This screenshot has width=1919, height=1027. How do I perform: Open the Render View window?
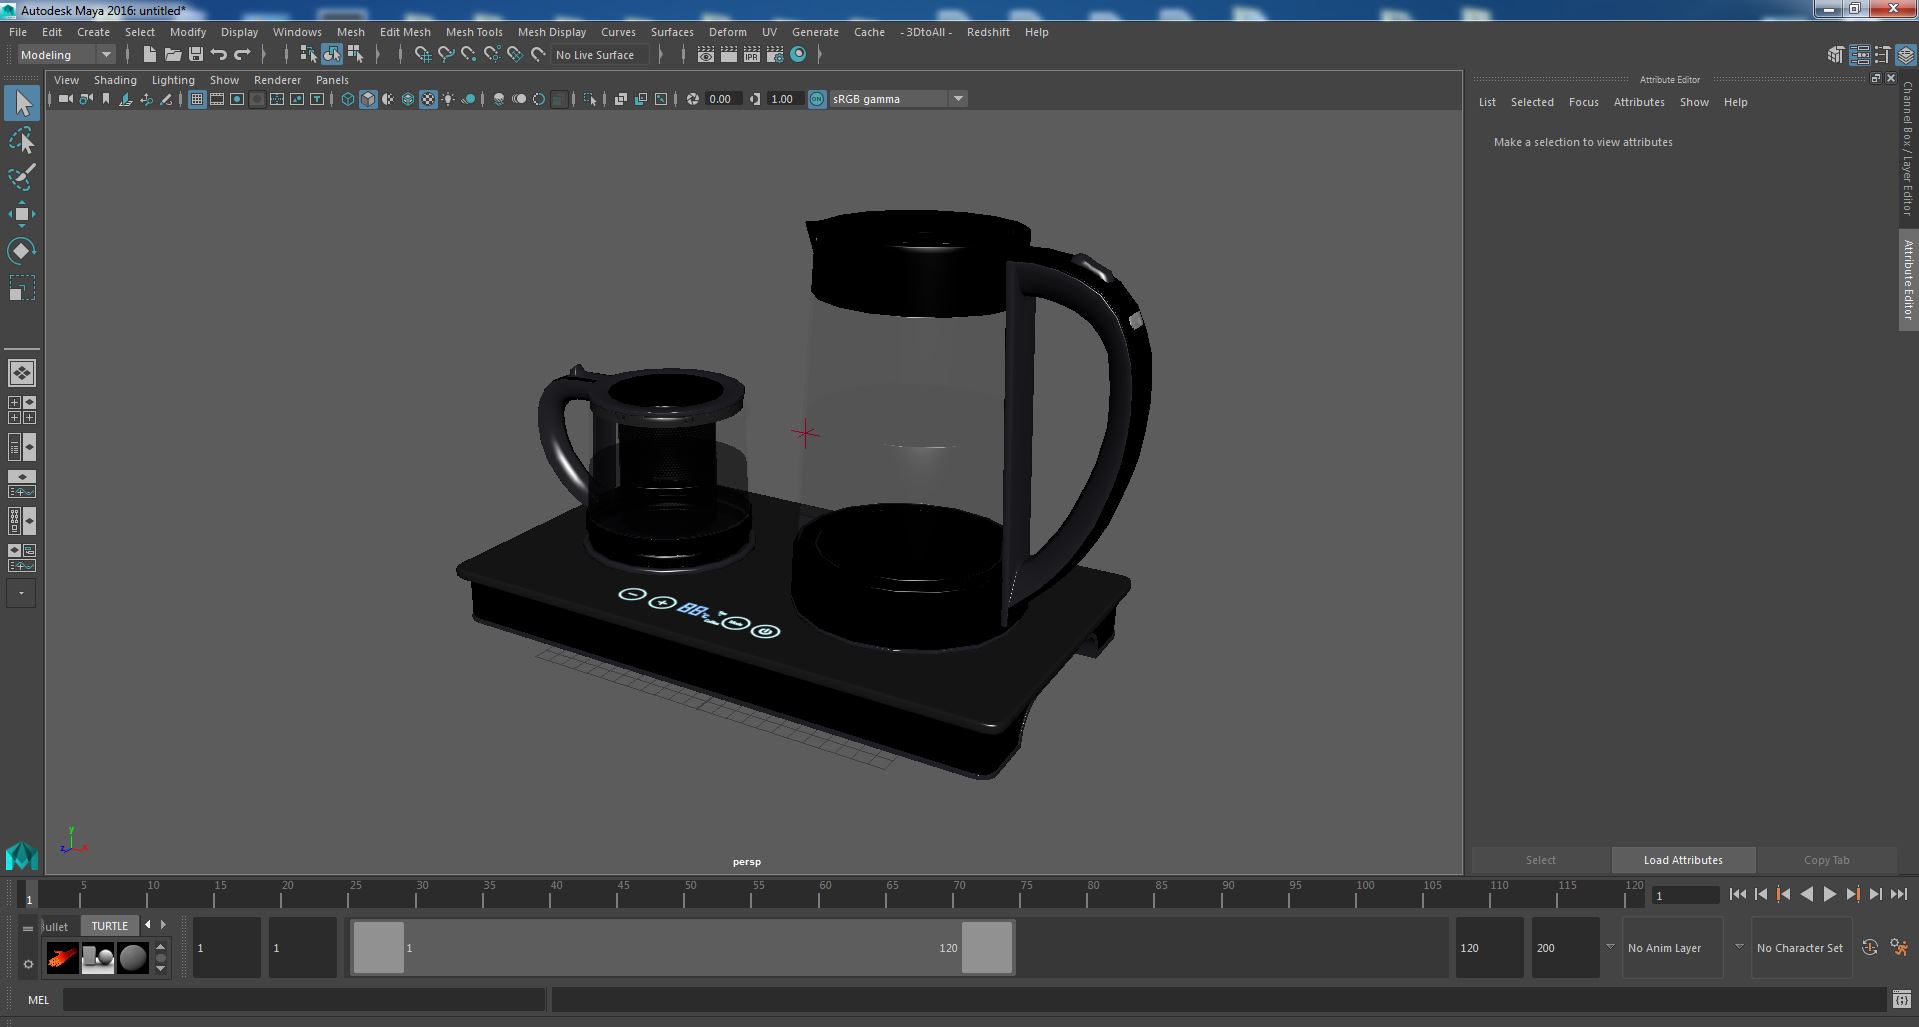pos(705,55)
